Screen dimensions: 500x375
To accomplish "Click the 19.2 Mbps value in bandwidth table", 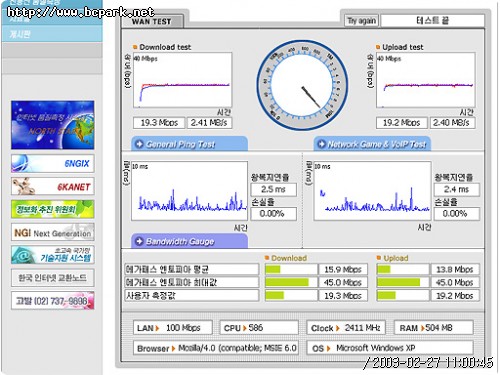I will pyautogui.click(x=455, y=296).
